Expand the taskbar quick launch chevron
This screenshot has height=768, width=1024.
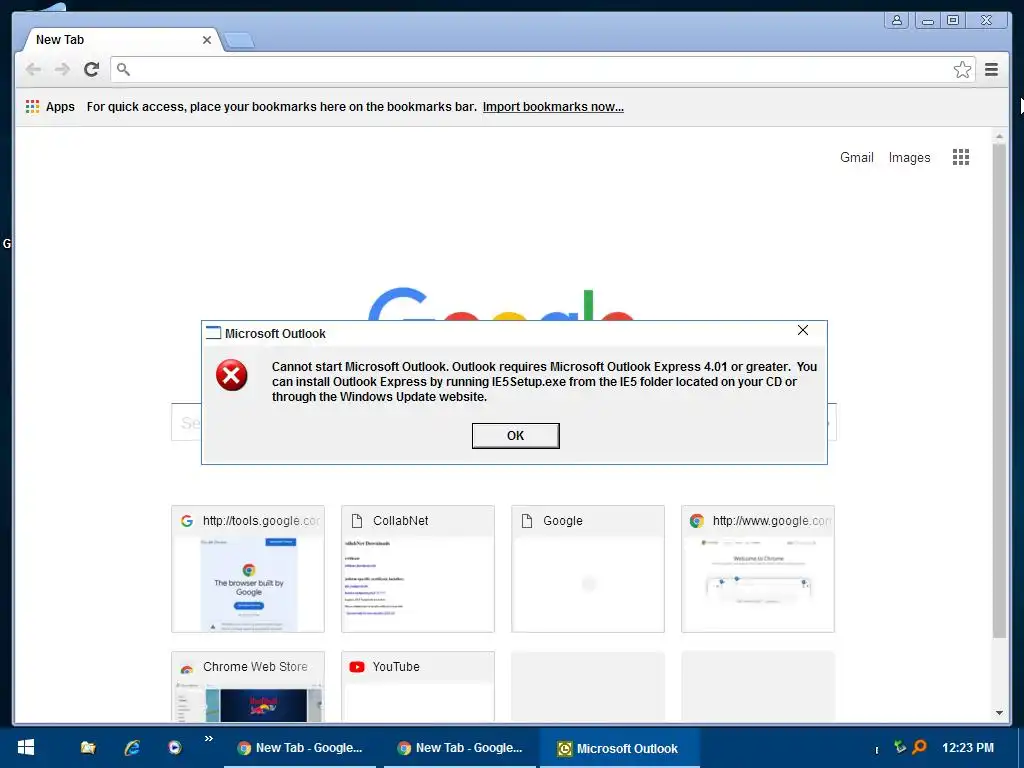tap(208, 739)
